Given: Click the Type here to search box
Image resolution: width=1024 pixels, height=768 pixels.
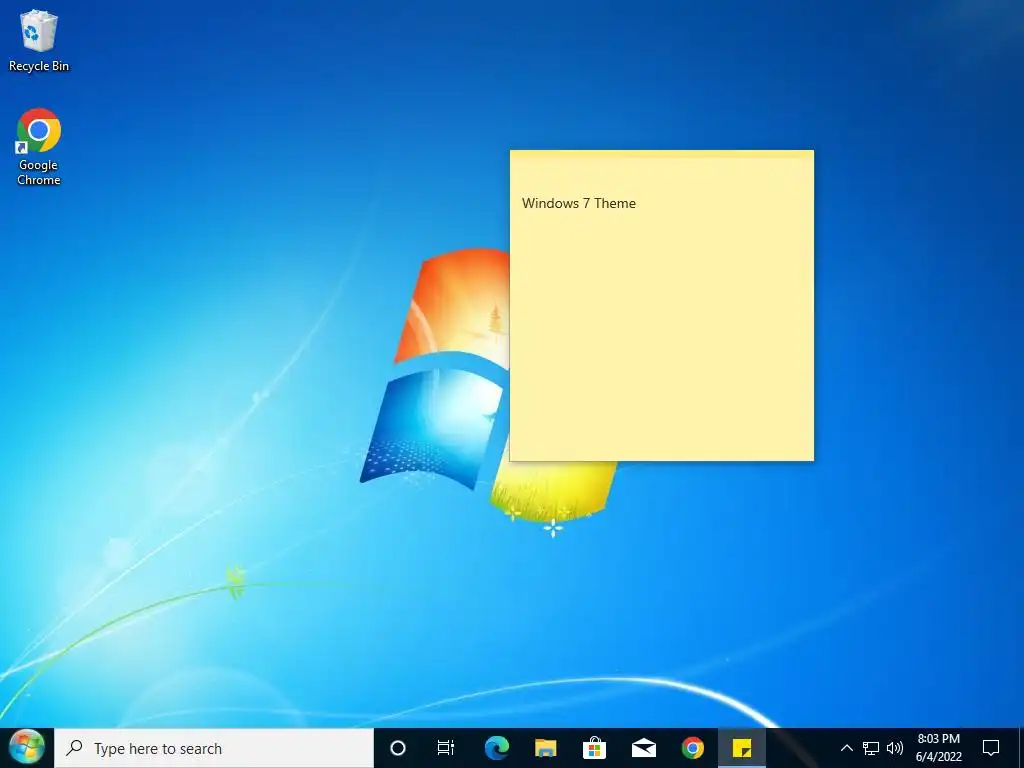Looking at the screenshot, I should click(x=214, y=748).
